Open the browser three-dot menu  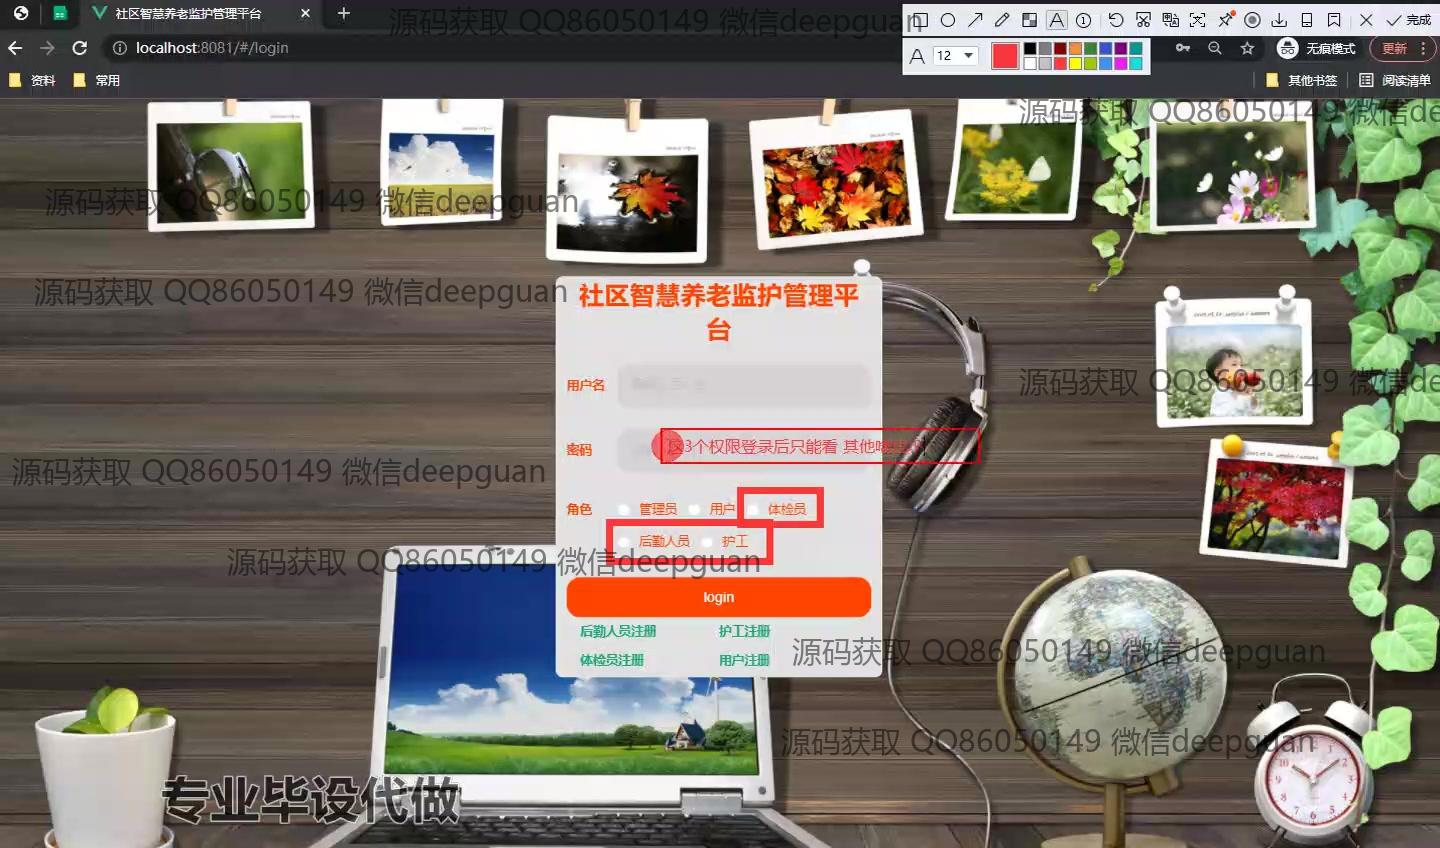[x=1423, y=48]
